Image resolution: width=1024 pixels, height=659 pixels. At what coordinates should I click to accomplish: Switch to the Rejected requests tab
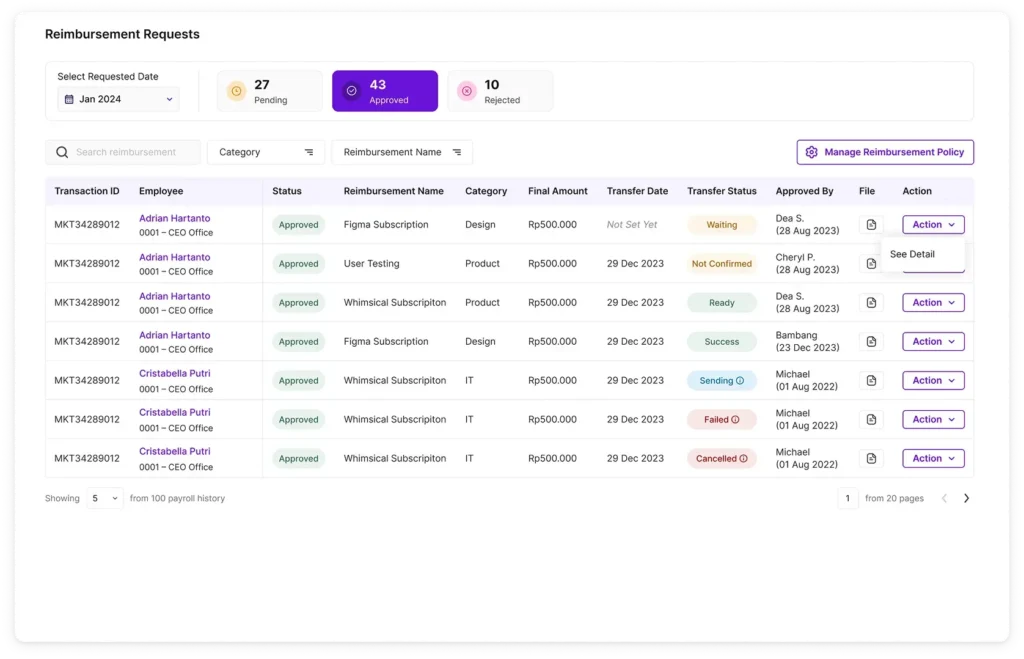click(500, 90)
